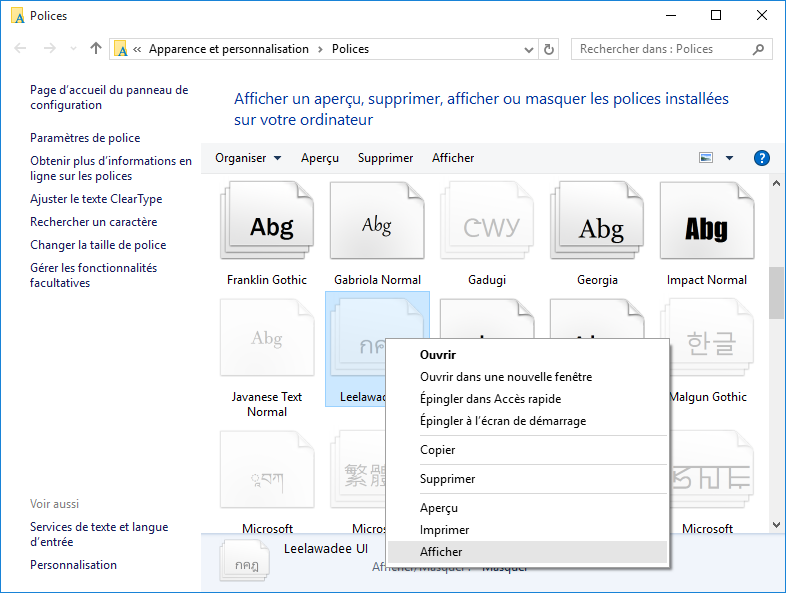This screenshot has height=593, width=786.
Task: Click the Polices folder icon in address bar
Action: (121, 49)
